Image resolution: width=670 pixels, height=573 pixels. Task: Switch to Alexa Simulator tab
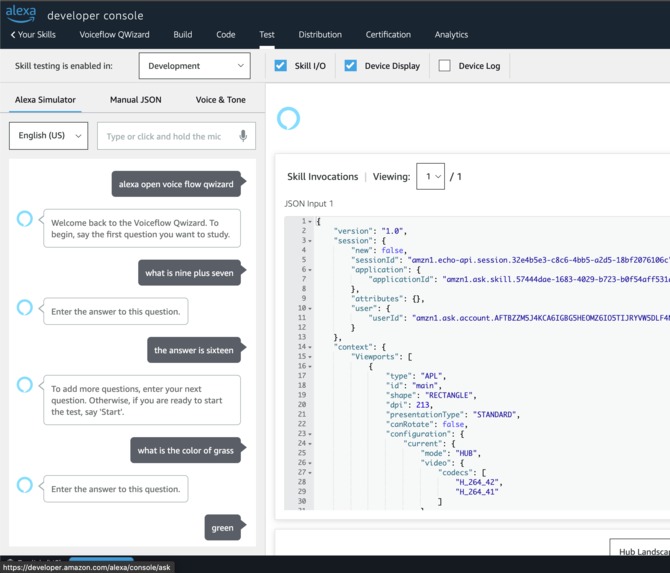(x=45, y=100)
